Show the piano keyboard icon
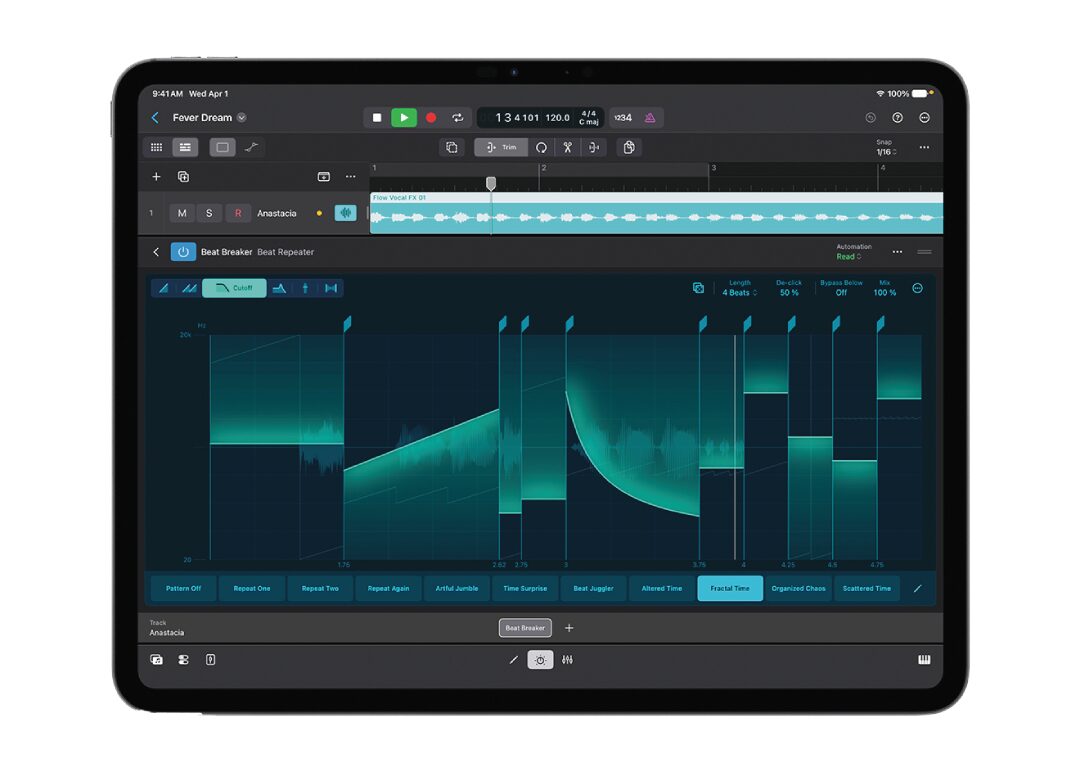1080x772 pixels. (924, 660)
